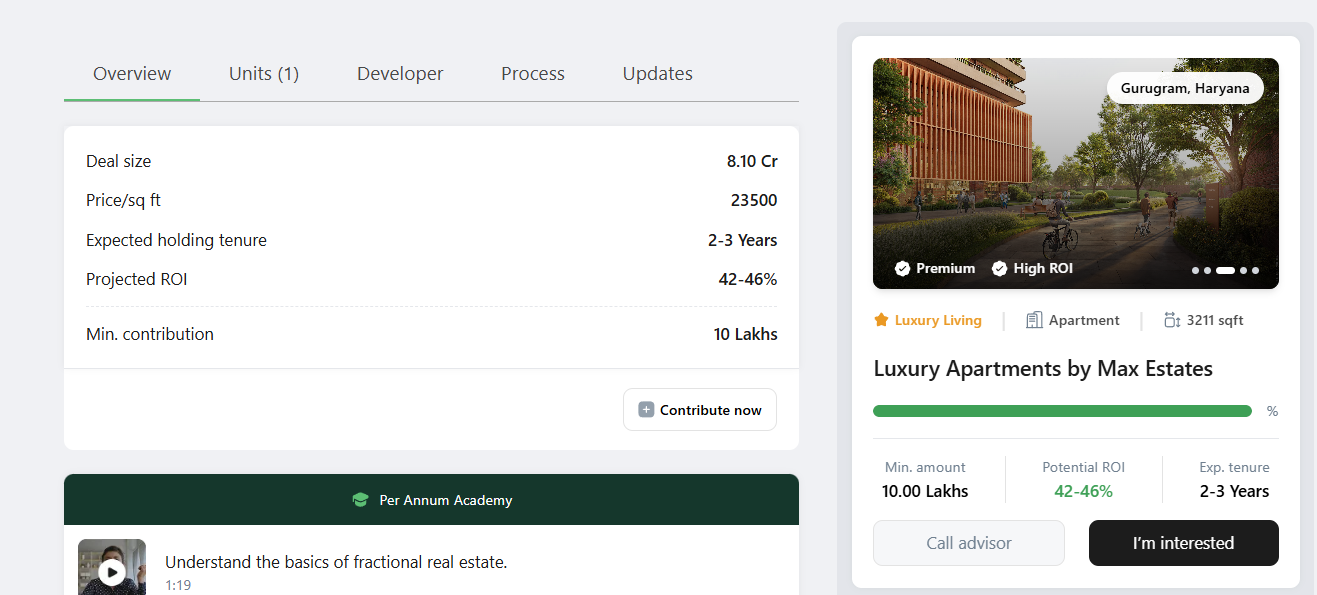
Task: Click the square footage area icon
Action: tap(1172, 320)
